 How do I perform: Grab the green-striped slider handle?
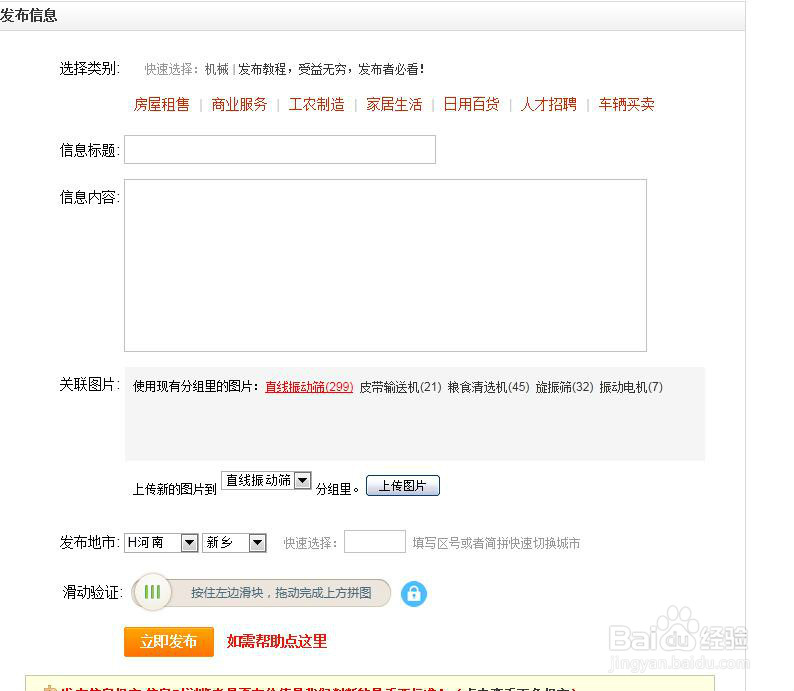click(x=152, y=592)
